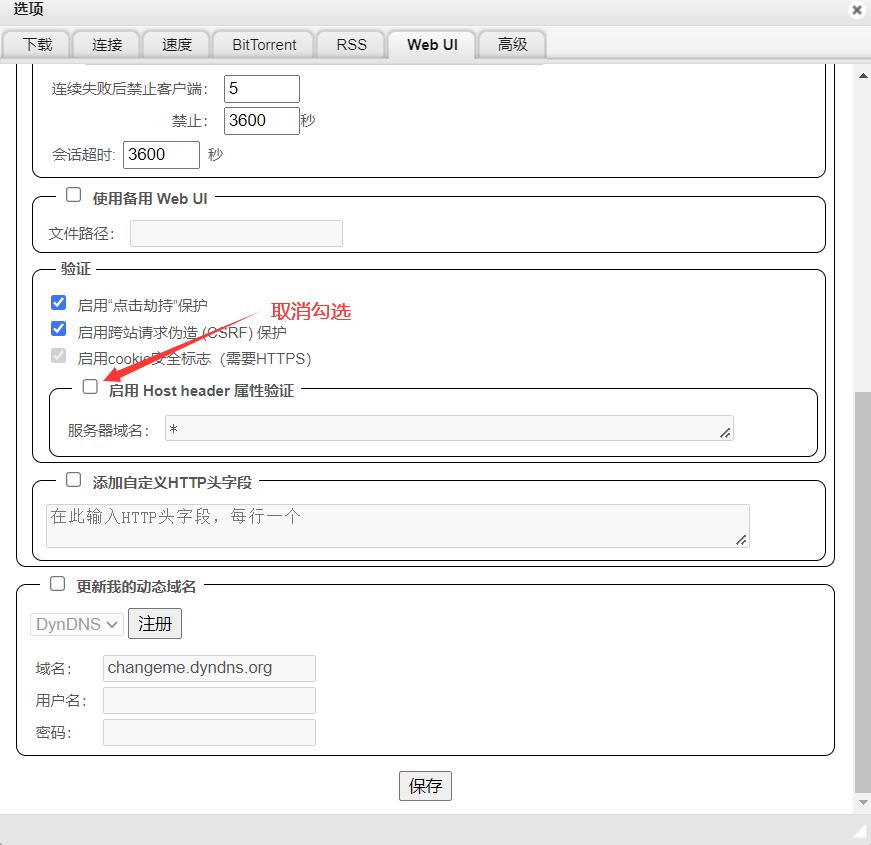
Task: Click the 注册 button
Action: coord(155,623)
